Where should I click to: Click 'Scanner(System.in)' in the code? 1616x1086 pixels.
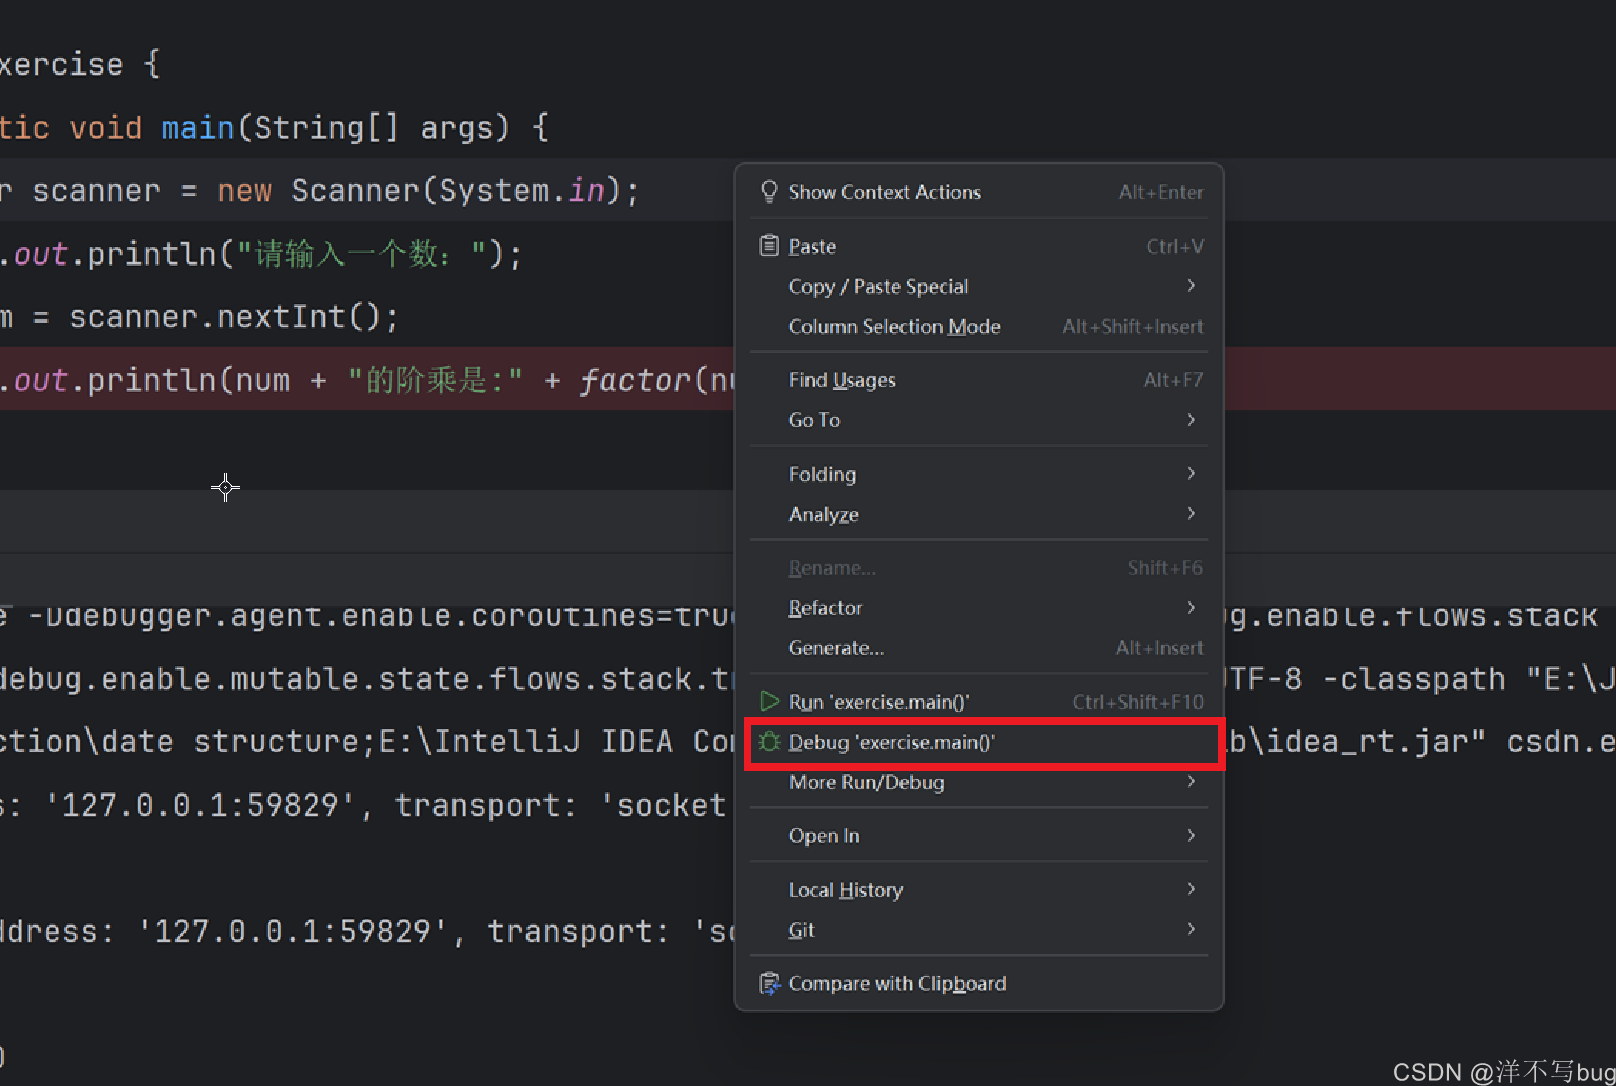pyautogui.click(x=457, y=191)
